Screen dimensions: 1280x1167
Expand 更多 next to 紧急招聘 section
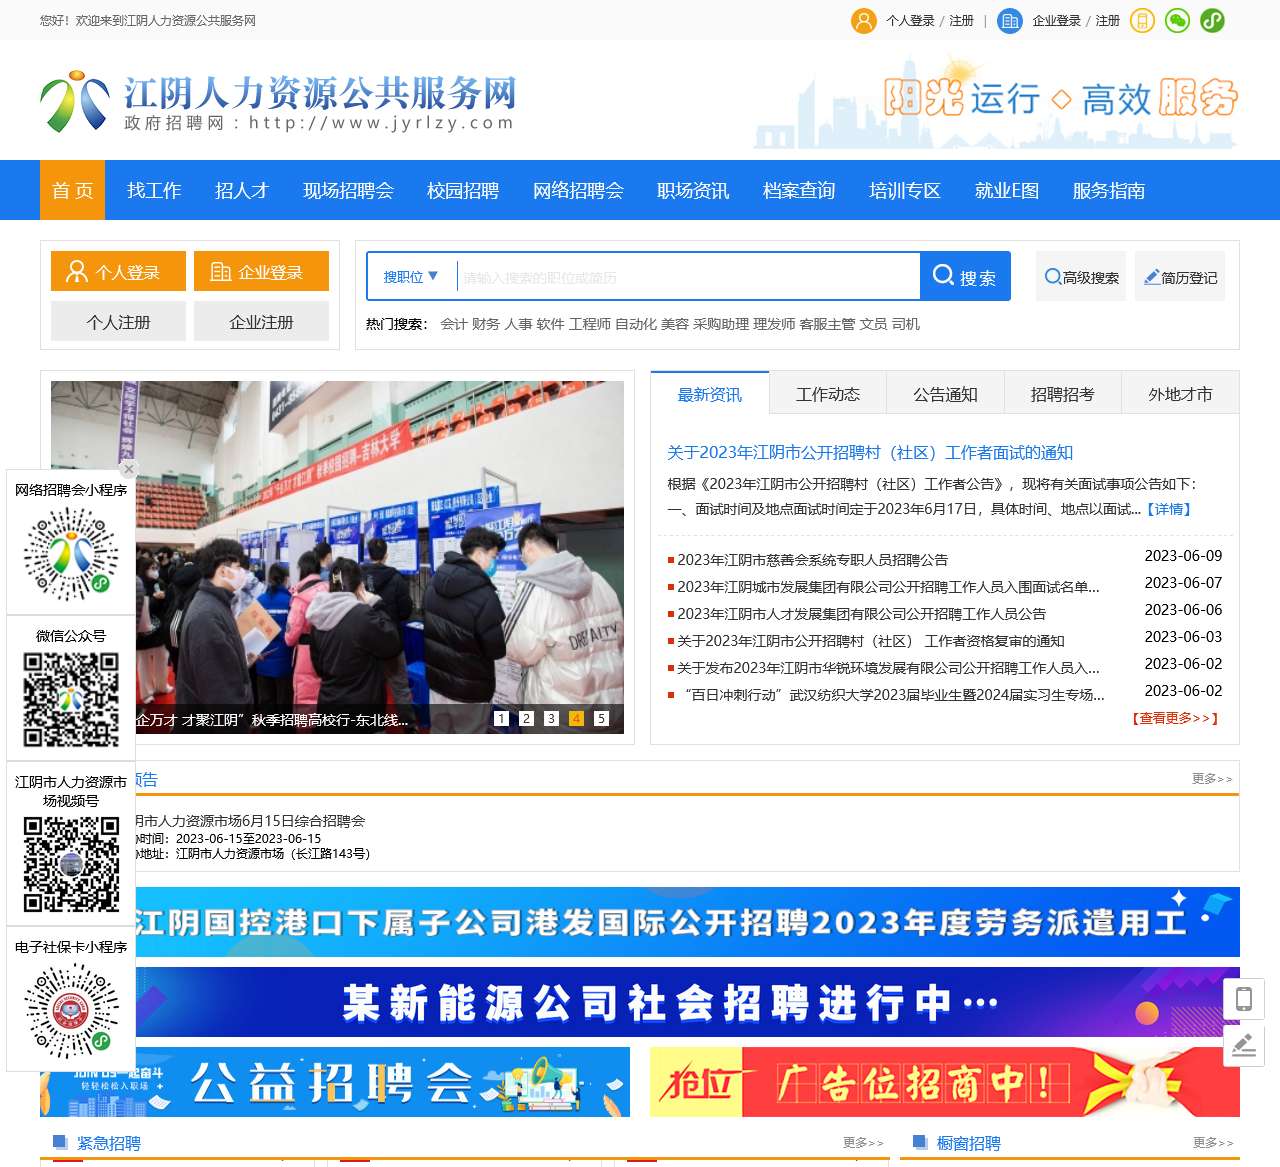pos(863,1142)
